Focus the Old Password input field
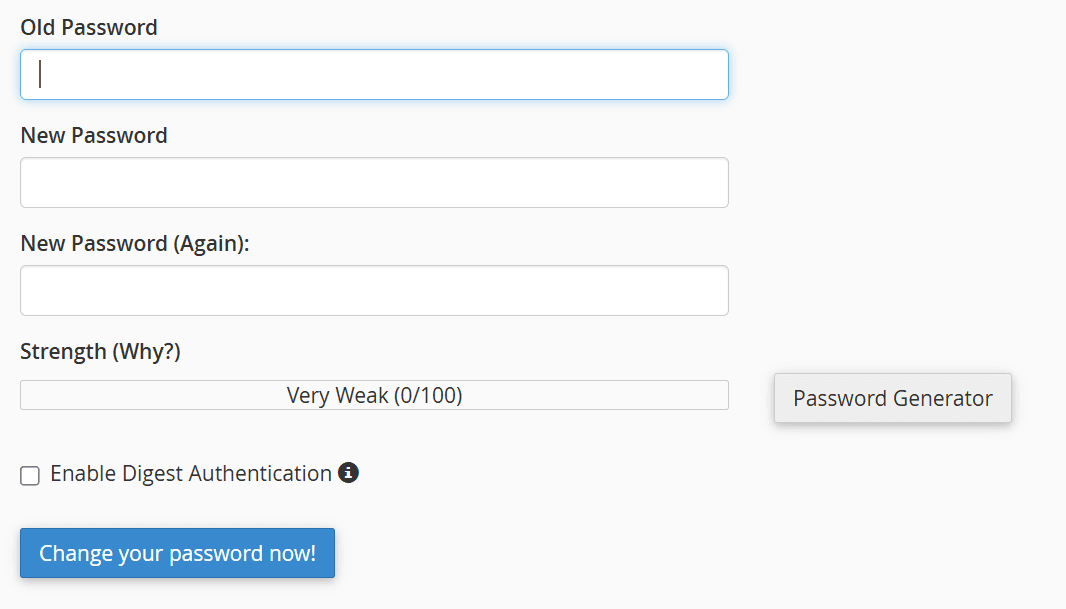The width and height of the screenshot is (1066, 609). [374, 74]
